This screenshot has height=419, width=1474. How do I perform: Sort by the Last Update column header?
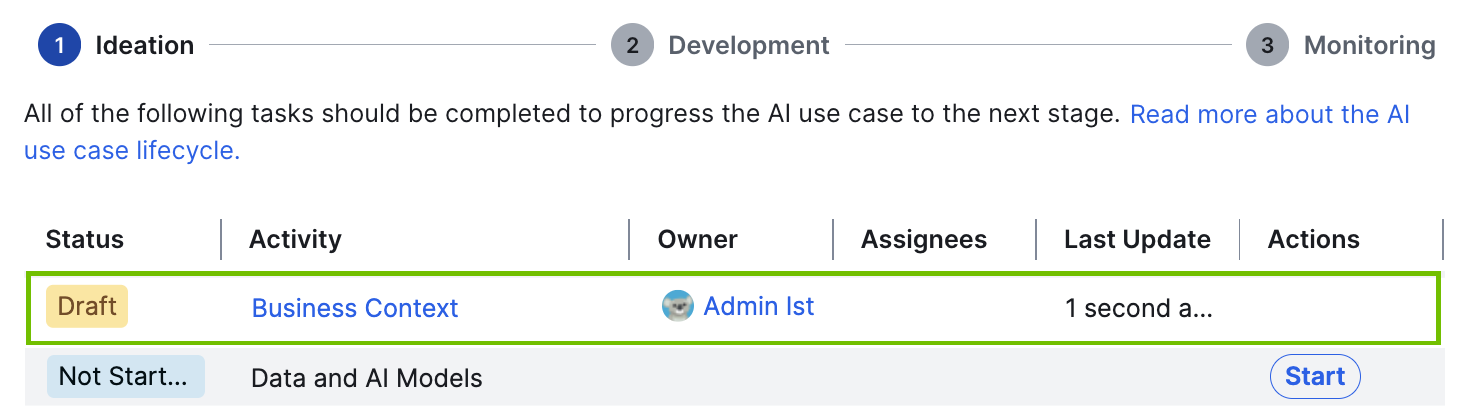click(x=1137, y=240)
